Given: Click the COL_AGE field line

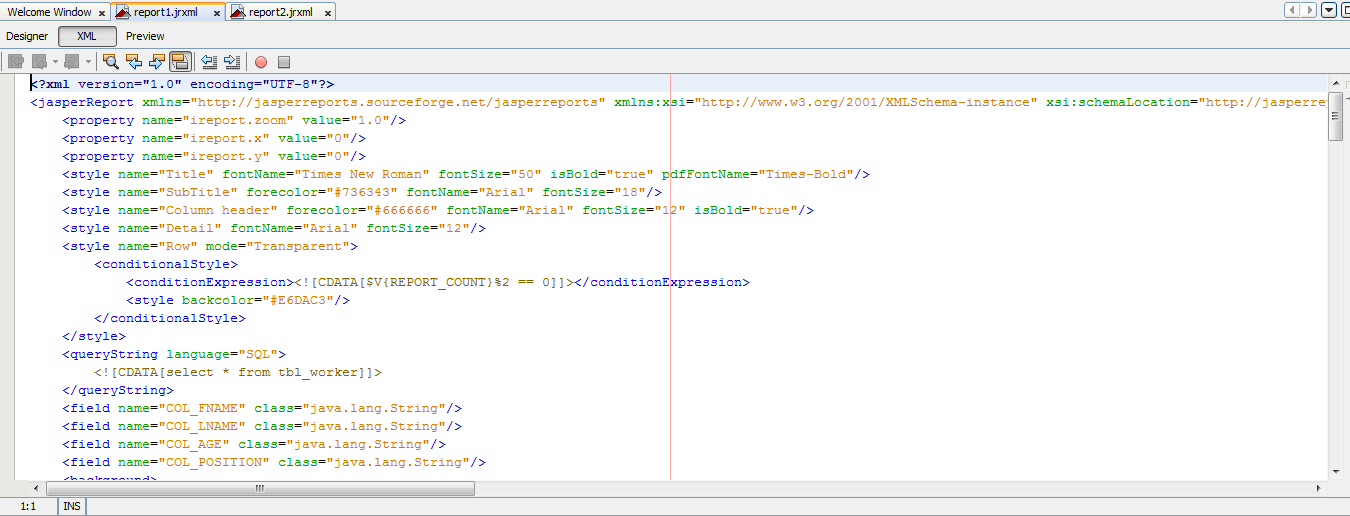Looking at the screenshot, I should (x=254, y=444).
